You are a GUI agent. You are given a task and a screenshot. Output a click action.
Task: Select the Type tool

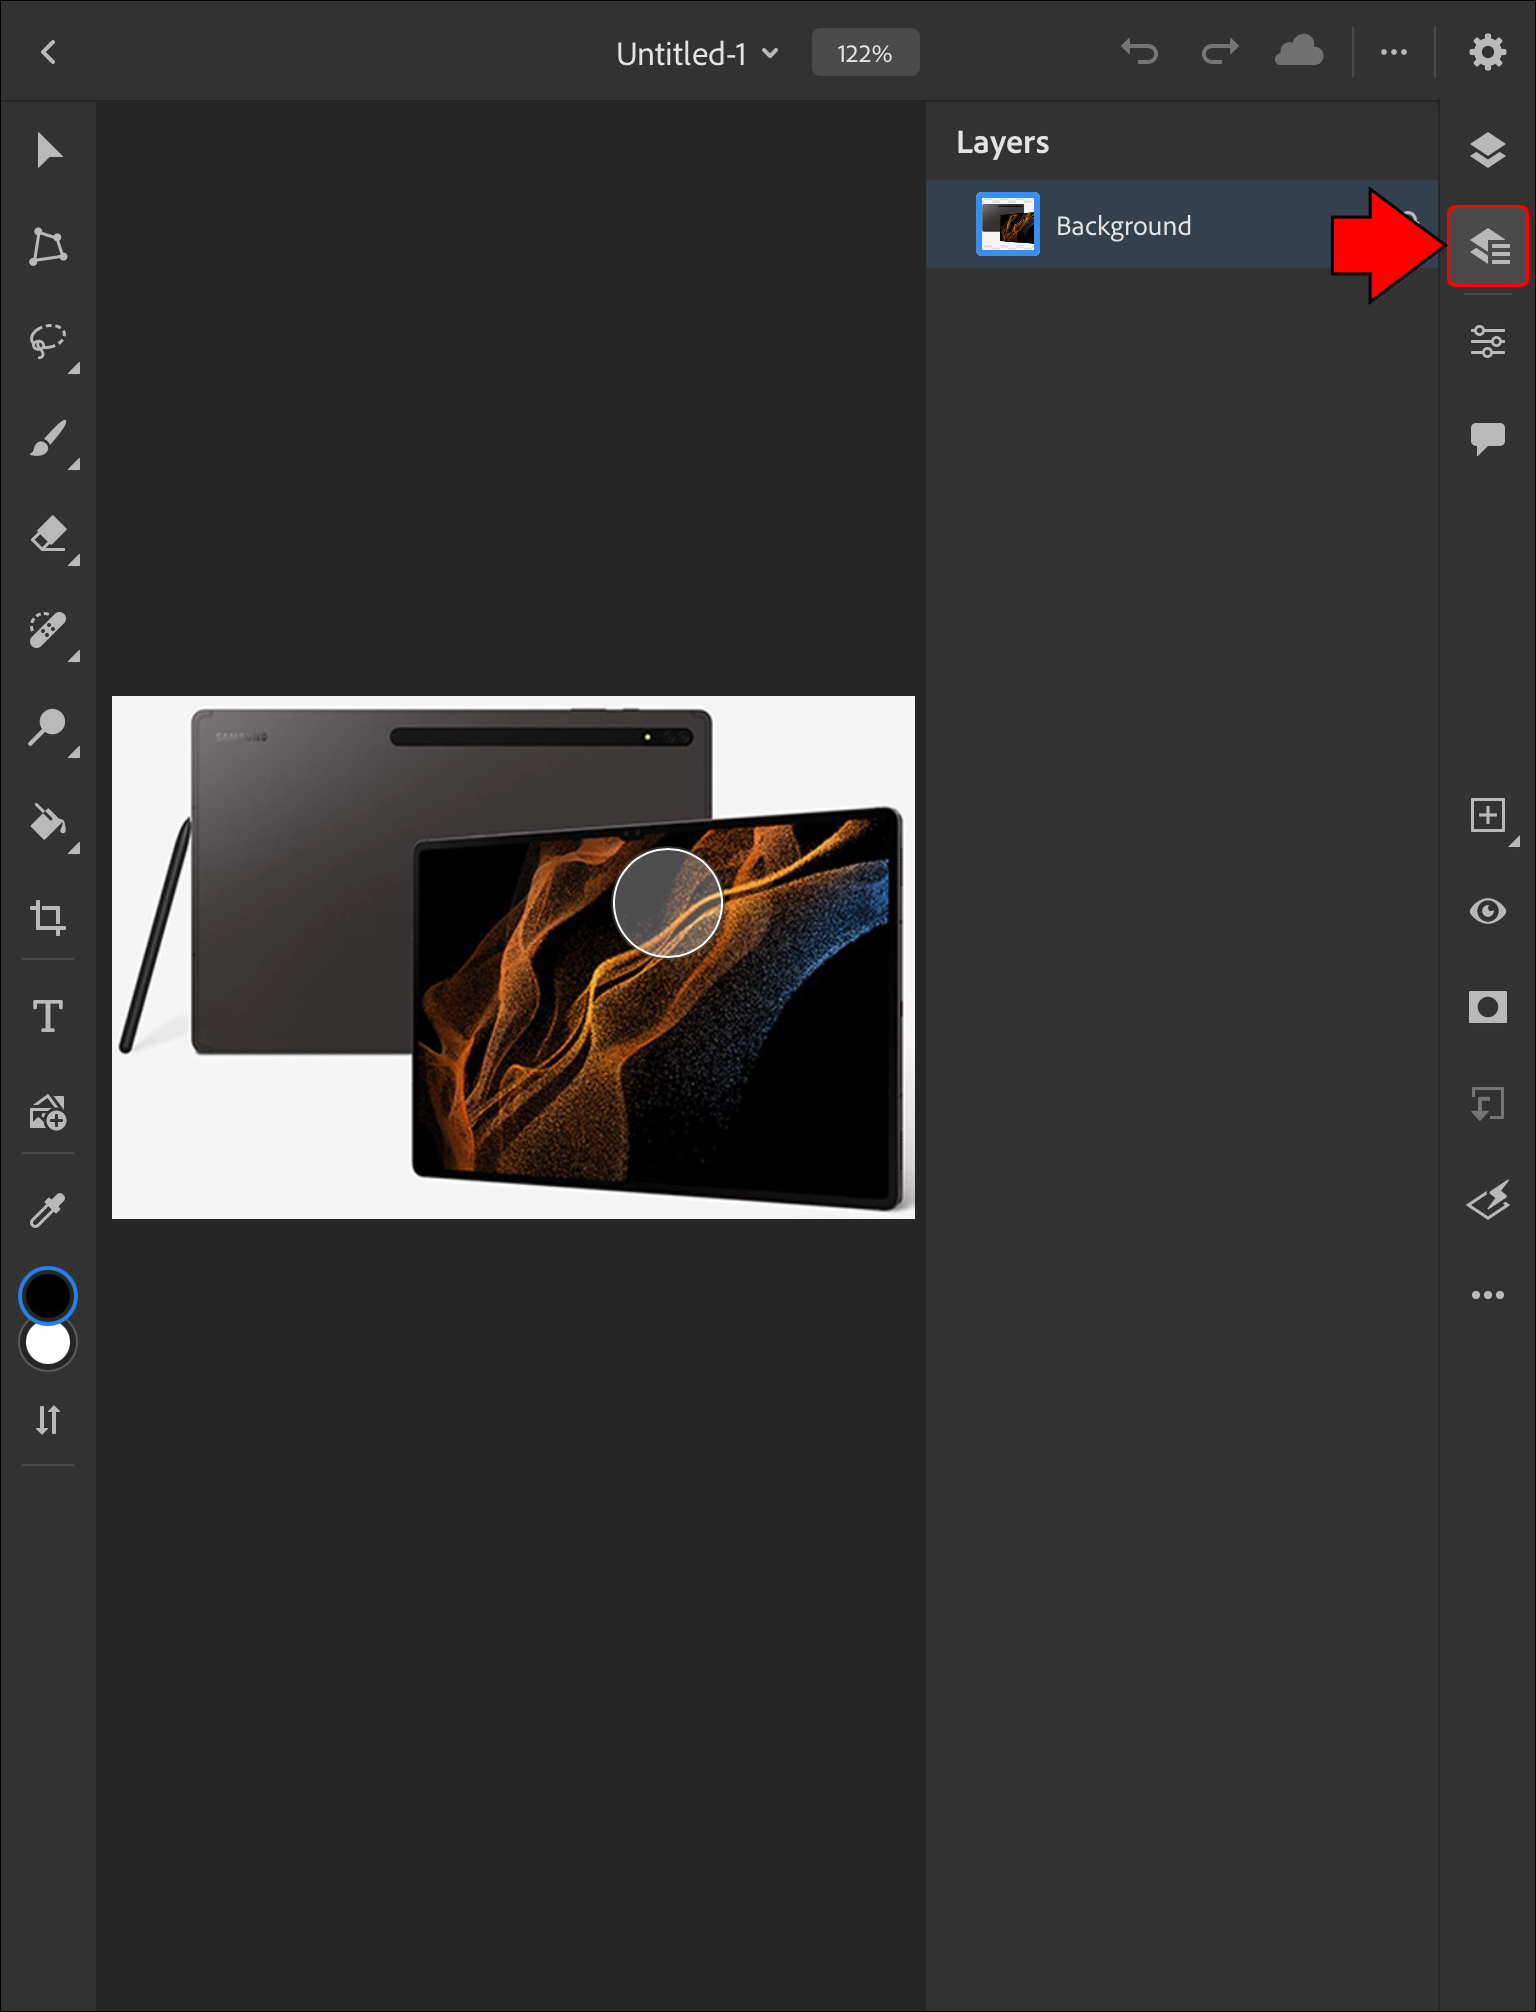(48, 1016)
